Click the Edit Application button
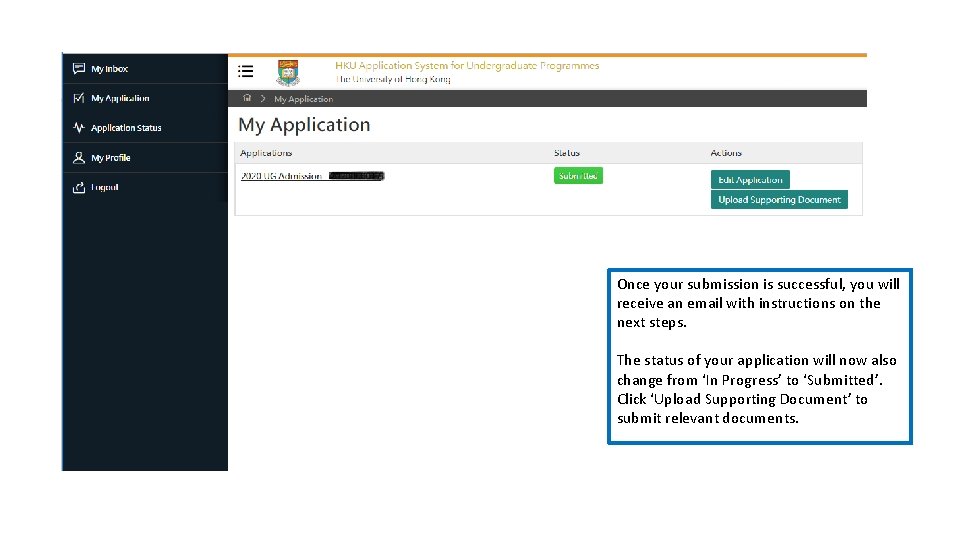Screen dimensions: 960x540 pyautogui.click(x=750, y=179)
